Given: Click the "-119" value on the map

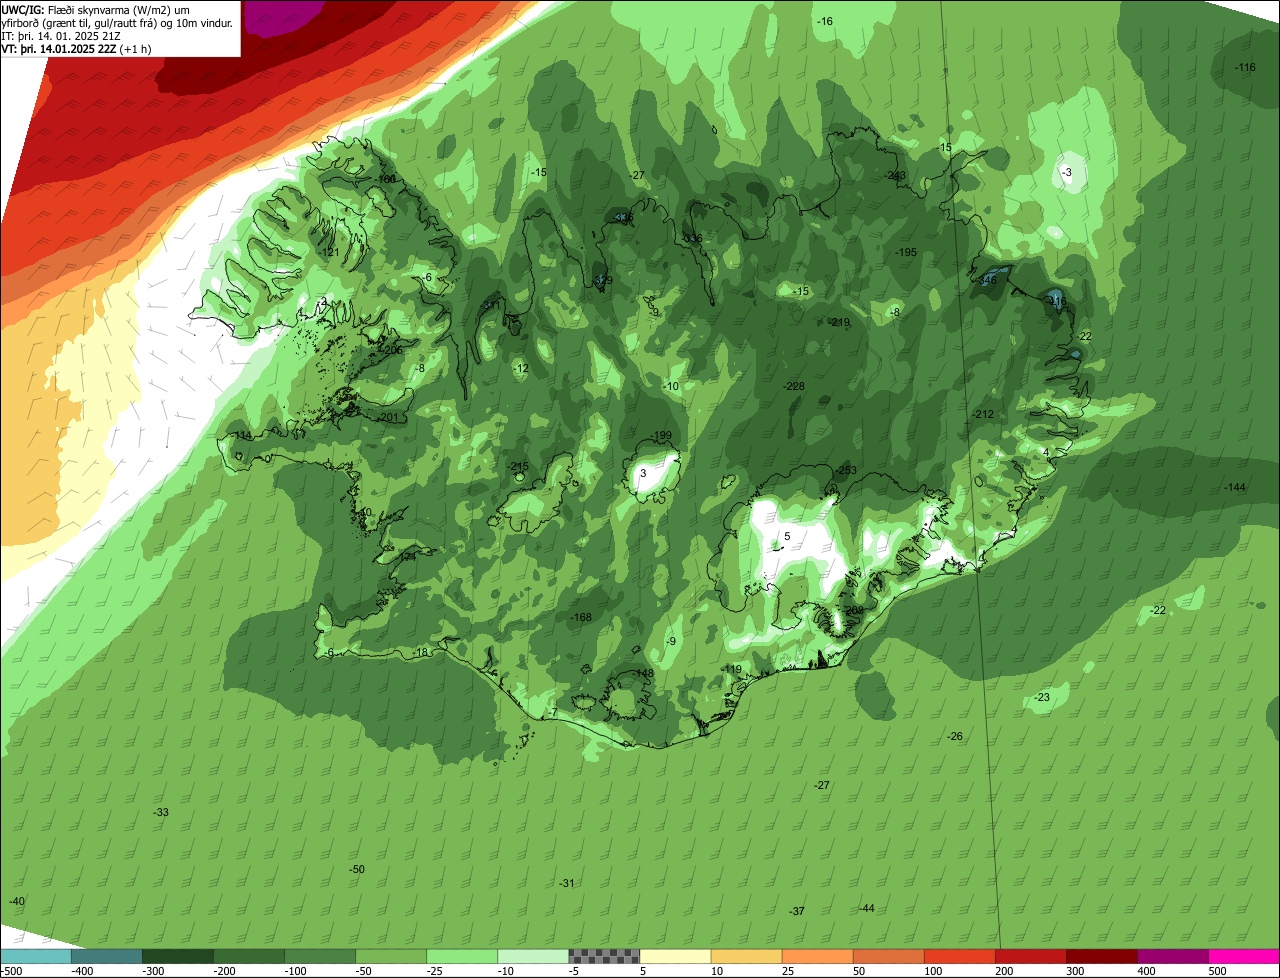Looking at the screenshot, I should [732, 669].
